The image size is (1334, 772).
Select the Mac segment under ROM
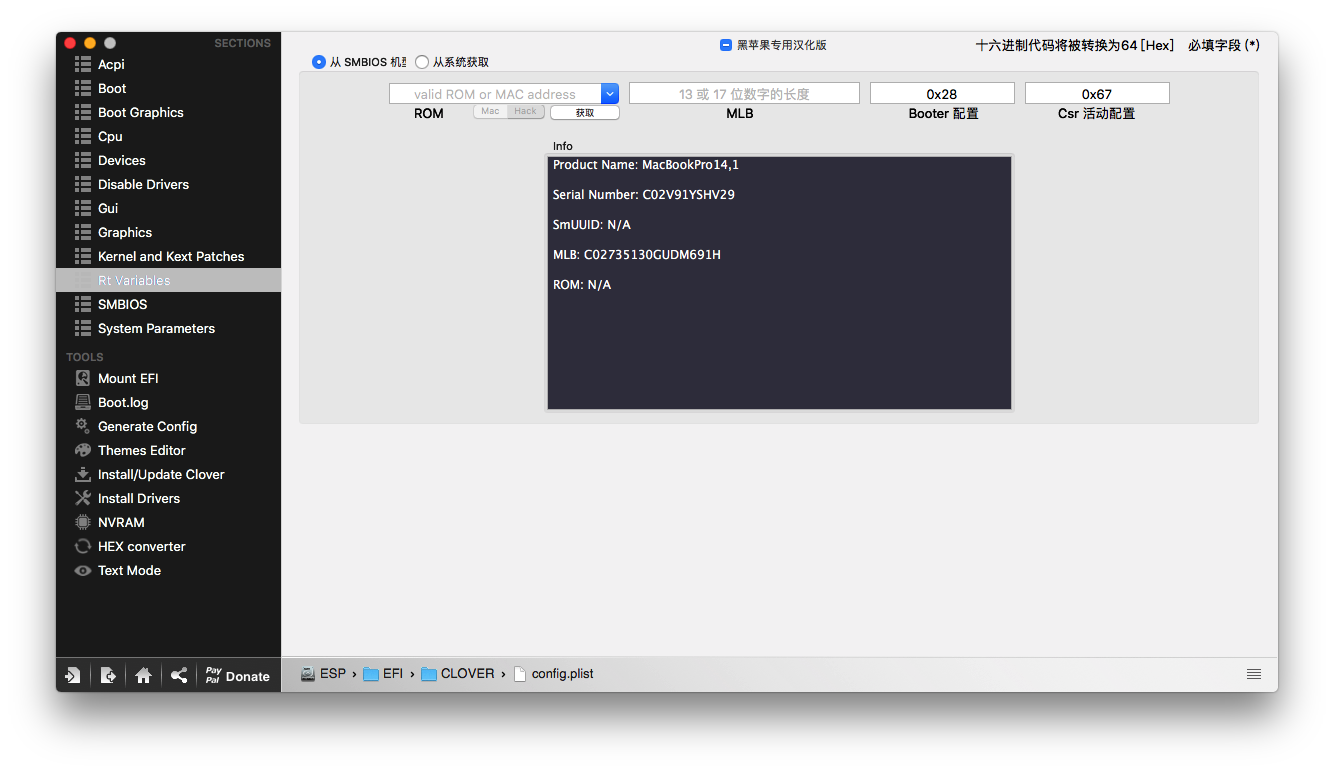(490, 112)
